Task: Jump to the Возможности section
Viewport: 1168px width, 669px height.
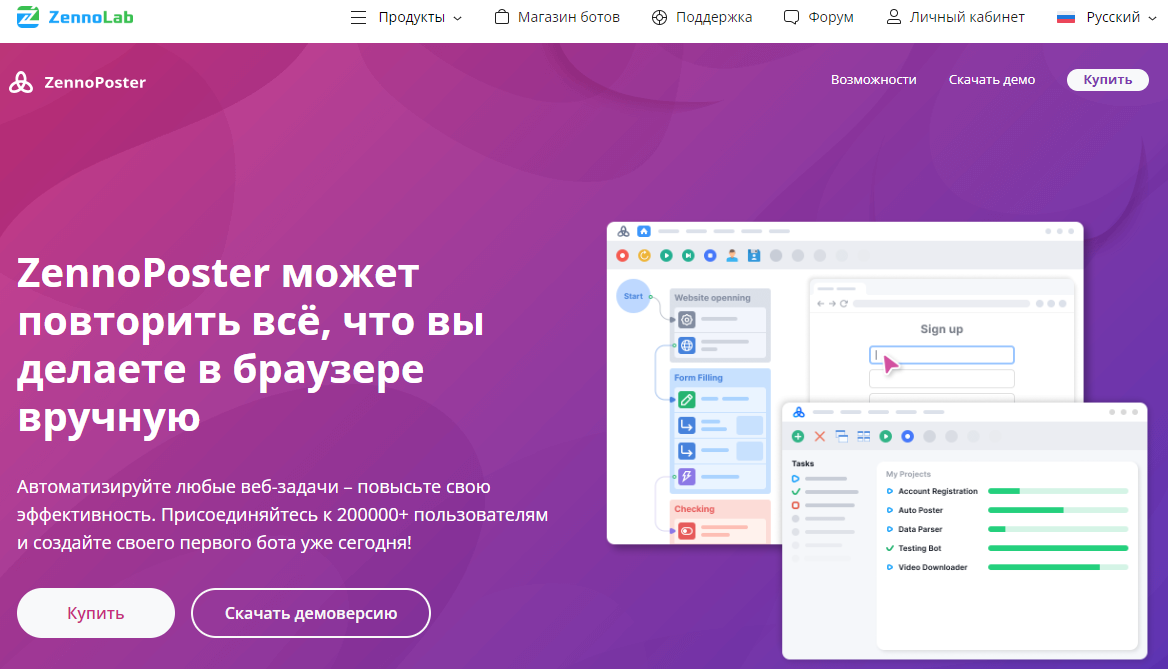Action: (x=874, y=80)
